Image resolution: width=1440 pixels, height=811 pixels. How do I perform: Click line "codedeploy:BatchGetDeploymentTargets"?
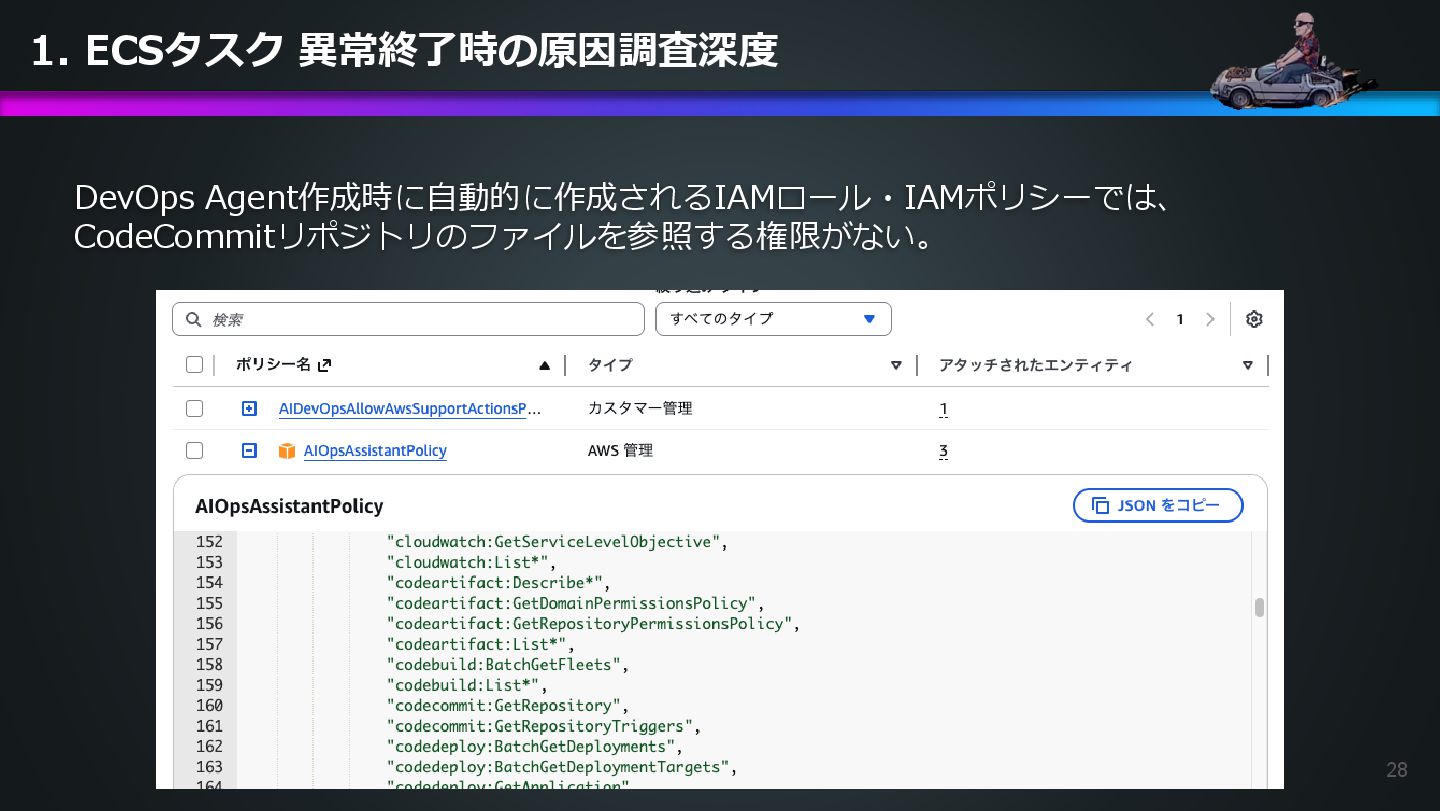[561, 767]
